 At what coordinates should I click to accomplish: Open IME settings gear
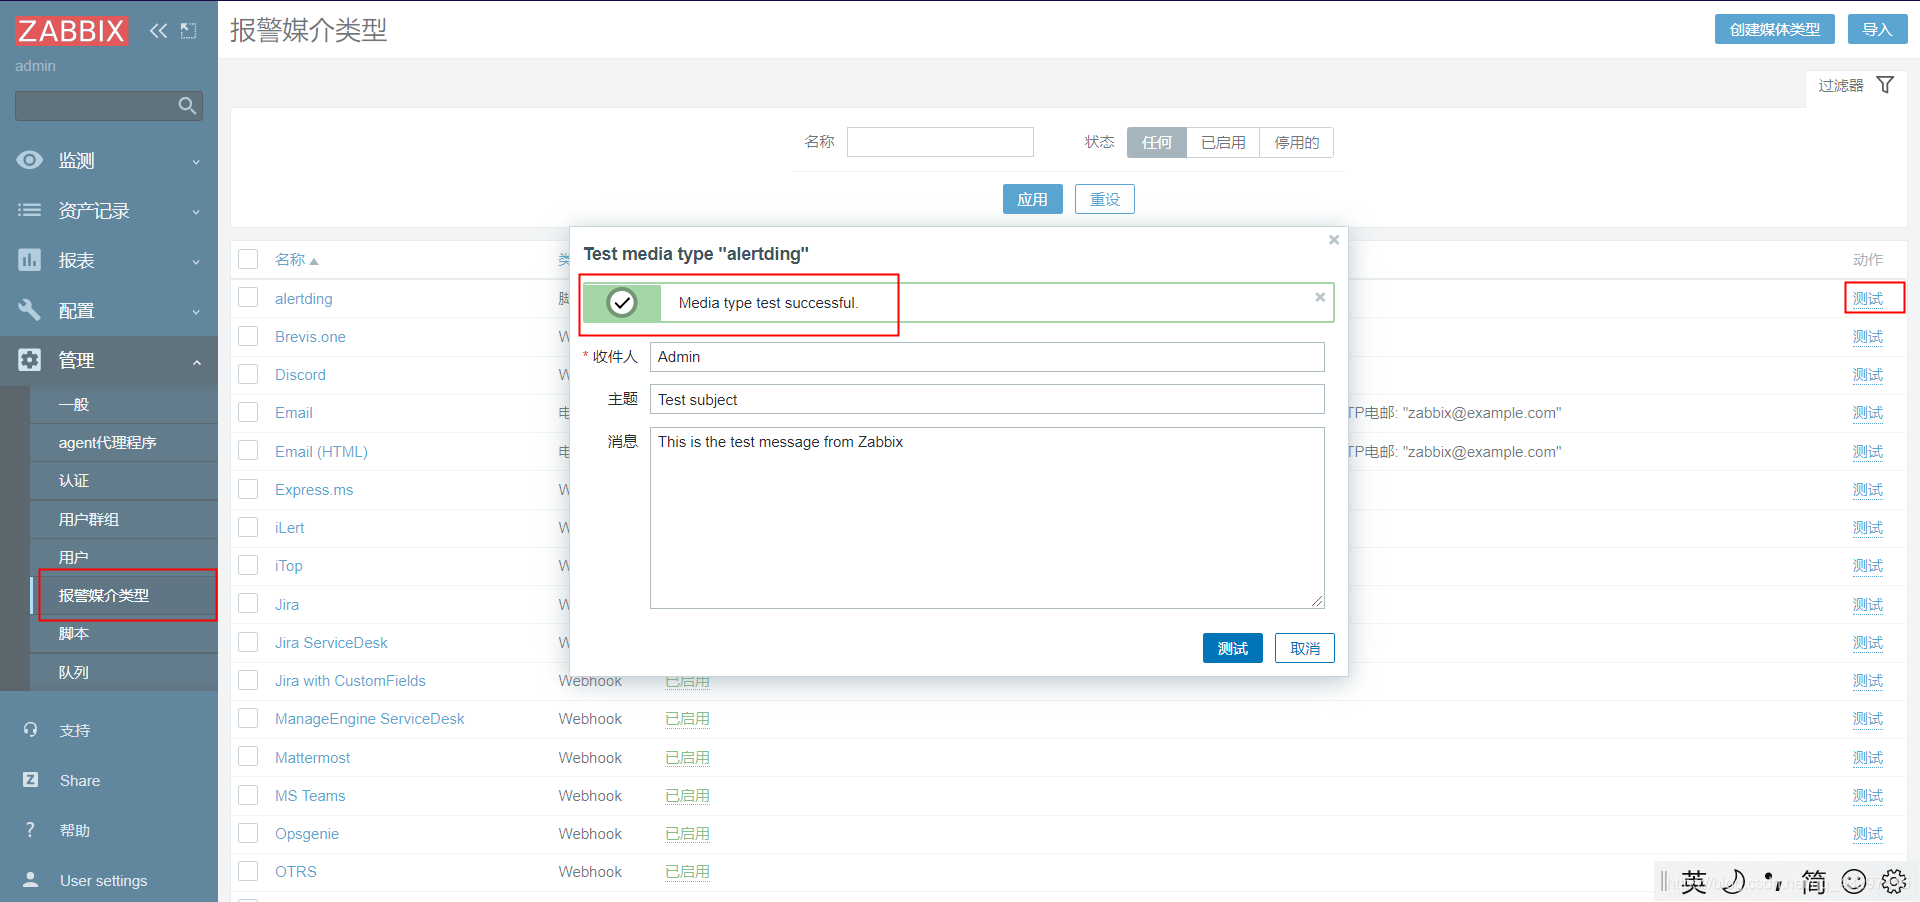[1894, 881]
